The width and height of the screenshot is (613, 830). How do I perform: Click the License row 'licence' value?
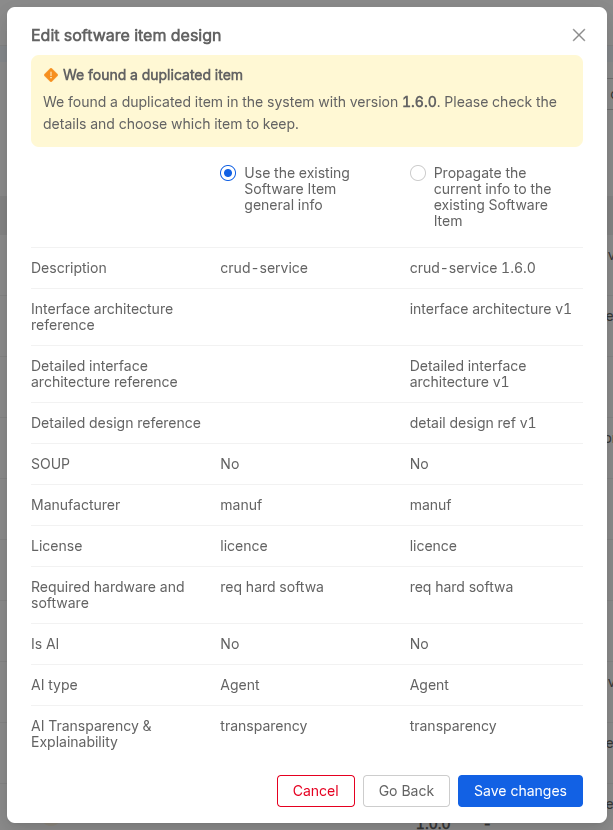(239, 546)
